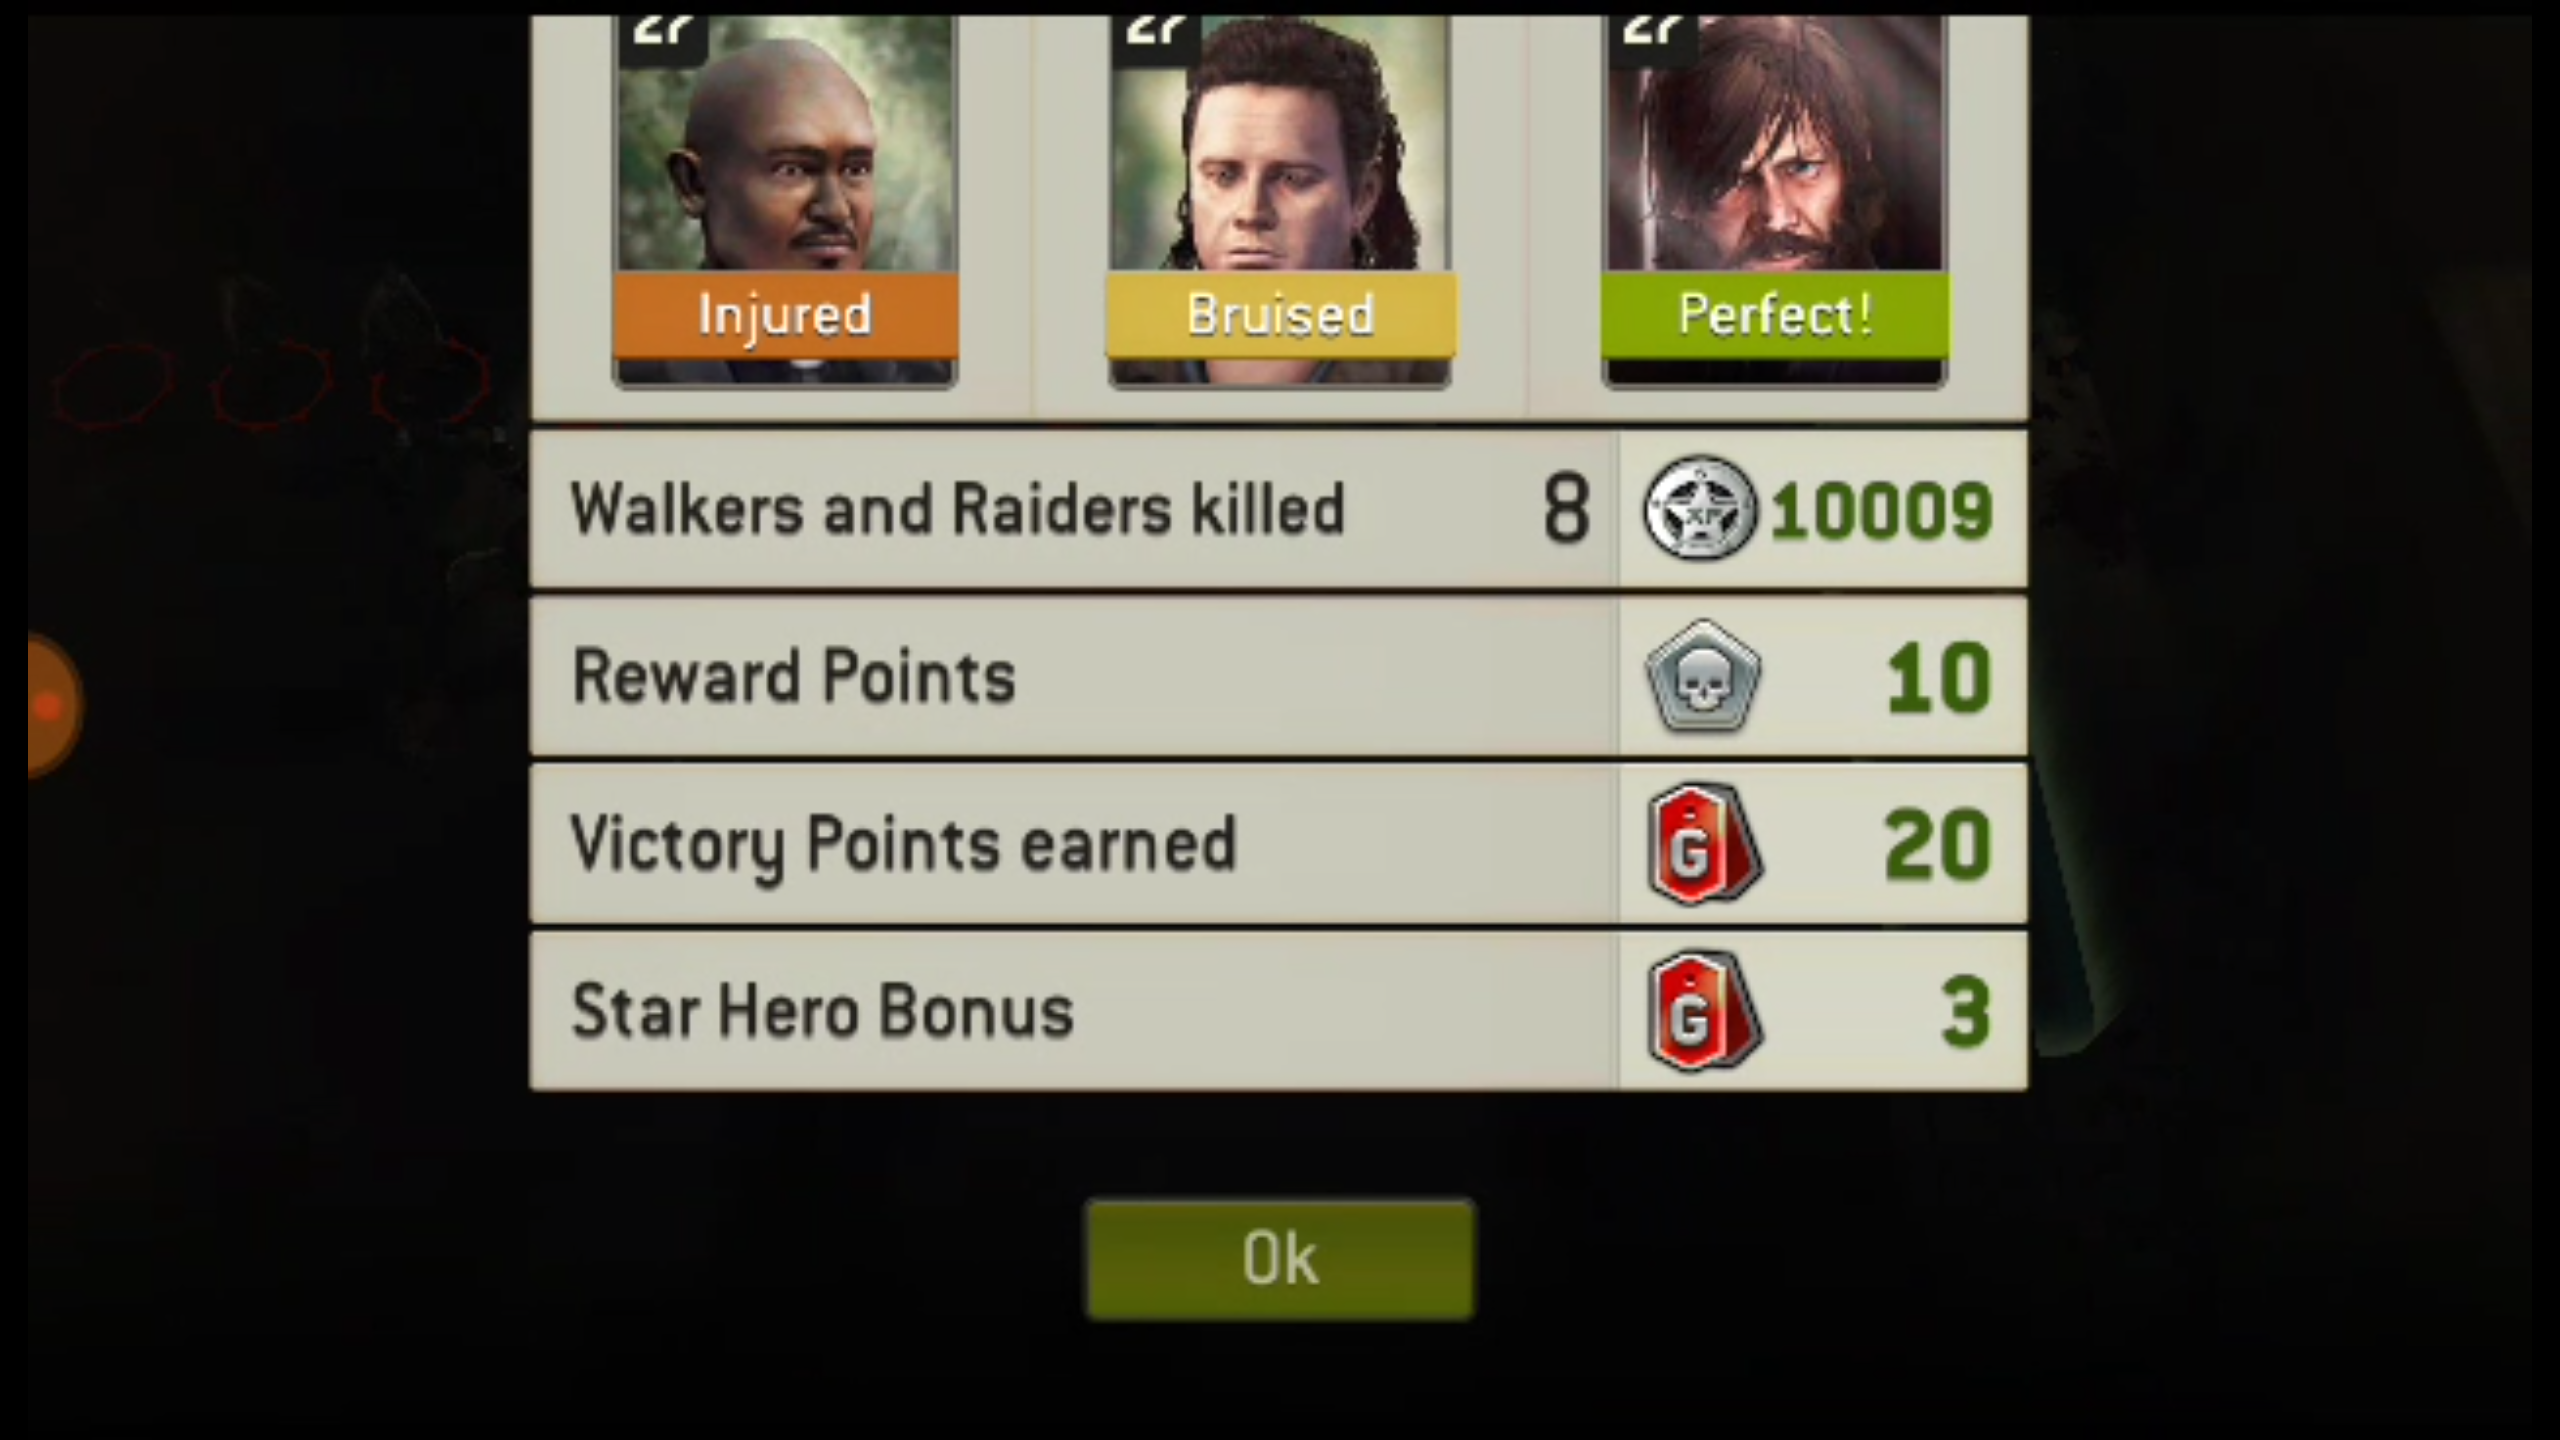The image size is (2560, 1440).
Task: Click the Reward Points row label
Action: 793,677
